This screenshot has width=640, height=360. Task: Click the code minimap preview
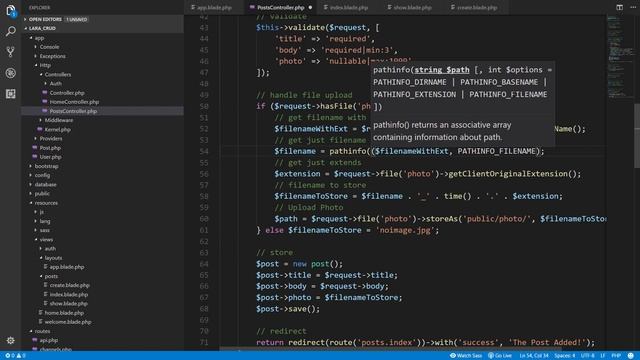tap(620, 57)
